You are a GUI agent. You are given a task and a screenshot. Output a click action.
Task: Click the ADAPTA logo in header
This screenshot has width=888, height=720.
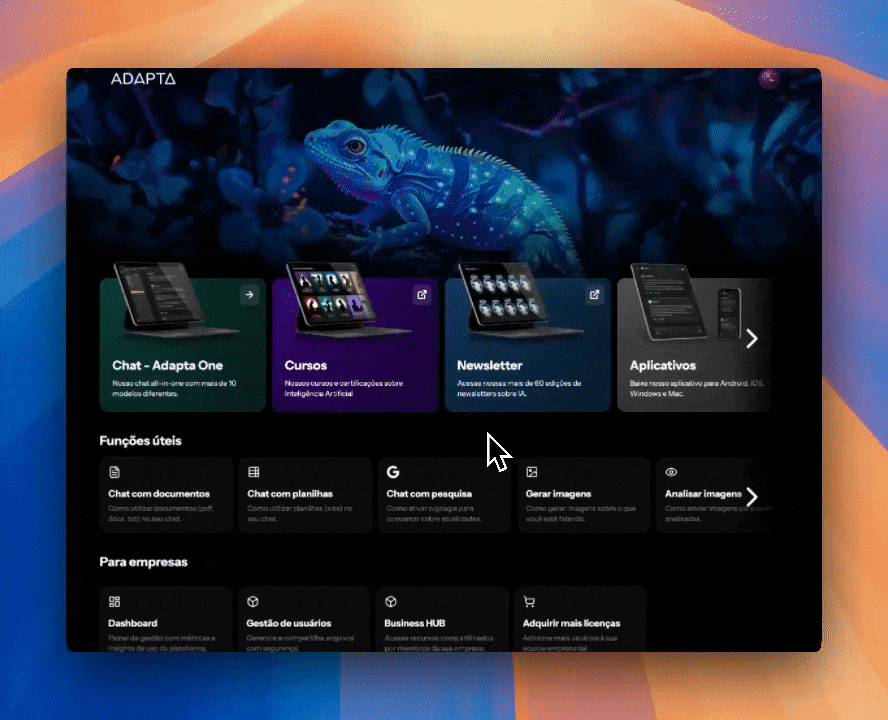143,79
